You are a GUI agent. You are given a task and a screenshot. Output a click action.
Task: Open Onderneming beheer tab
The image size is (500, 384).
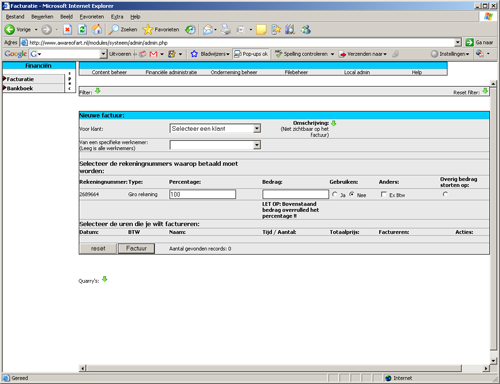click(234, 72)
